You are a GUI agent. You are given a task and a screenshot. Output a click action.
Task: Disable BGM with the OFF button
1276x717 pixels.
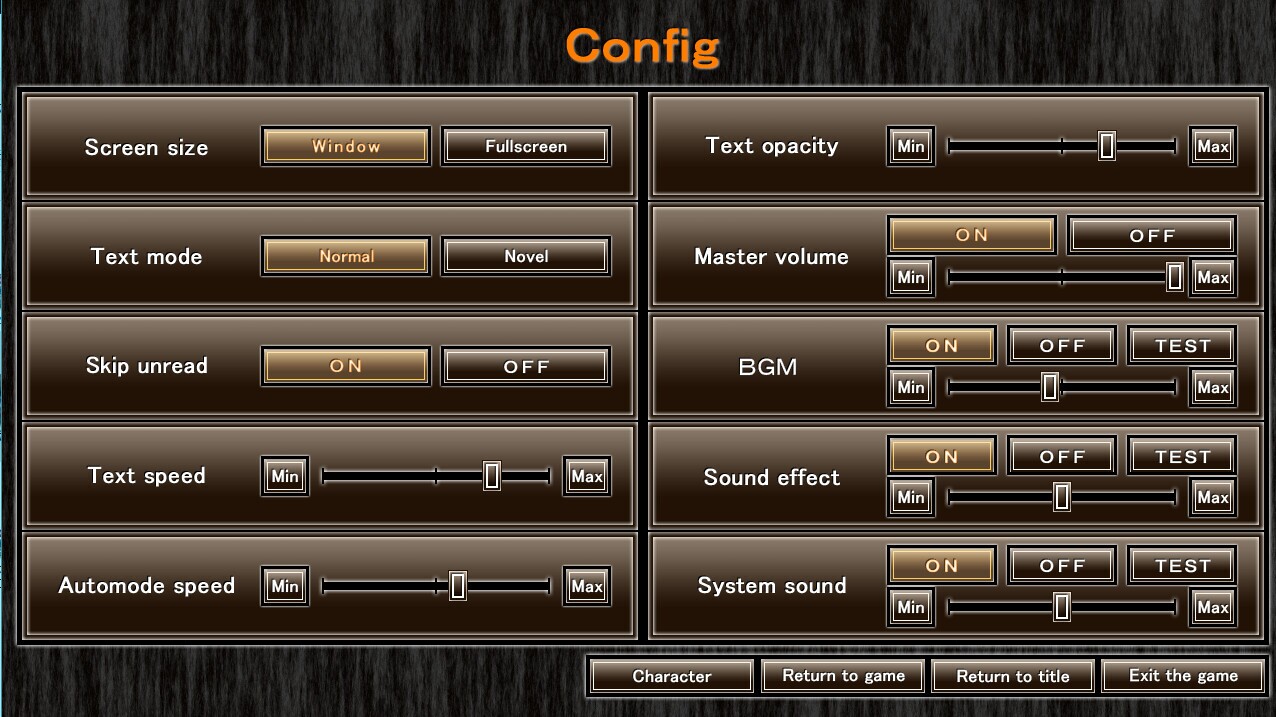1062,346
